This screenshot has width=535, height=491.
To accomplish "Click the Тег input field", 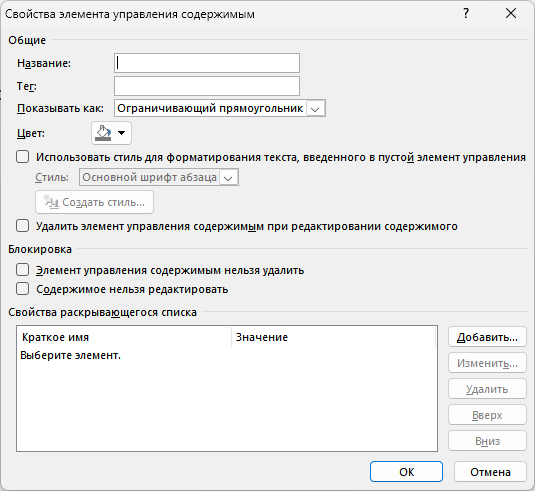I will click(207, 86).
